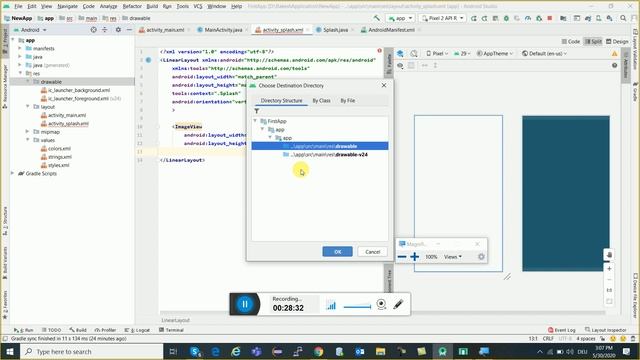640x360 pixels.
Task: Switch editor to Design view
Action: [x=617, y=42]
